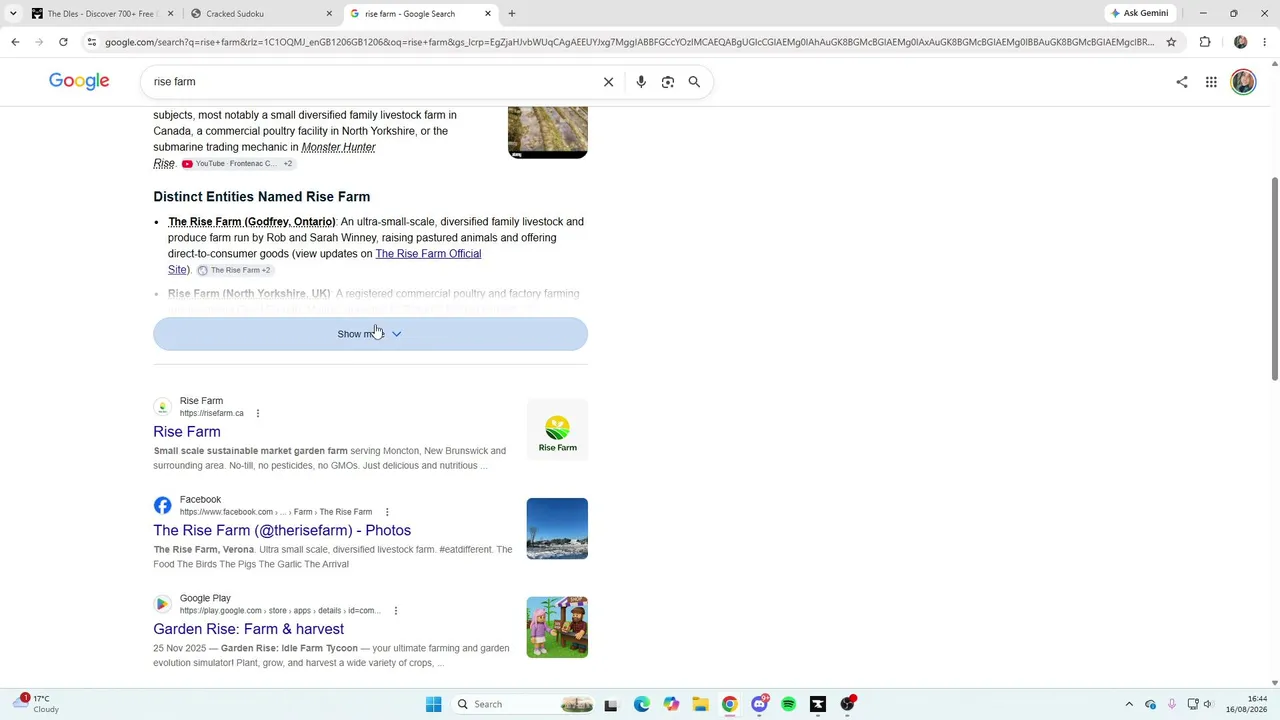This screenshot has width=1280, height=720.
Task: Bookmark this page with the star icon
Action: coord(1171,42)
